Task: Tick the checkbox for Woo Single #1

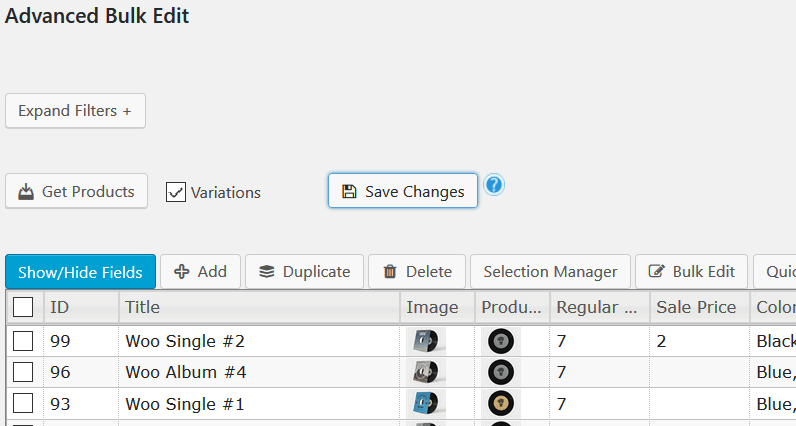Action: [x=23, y=404]
